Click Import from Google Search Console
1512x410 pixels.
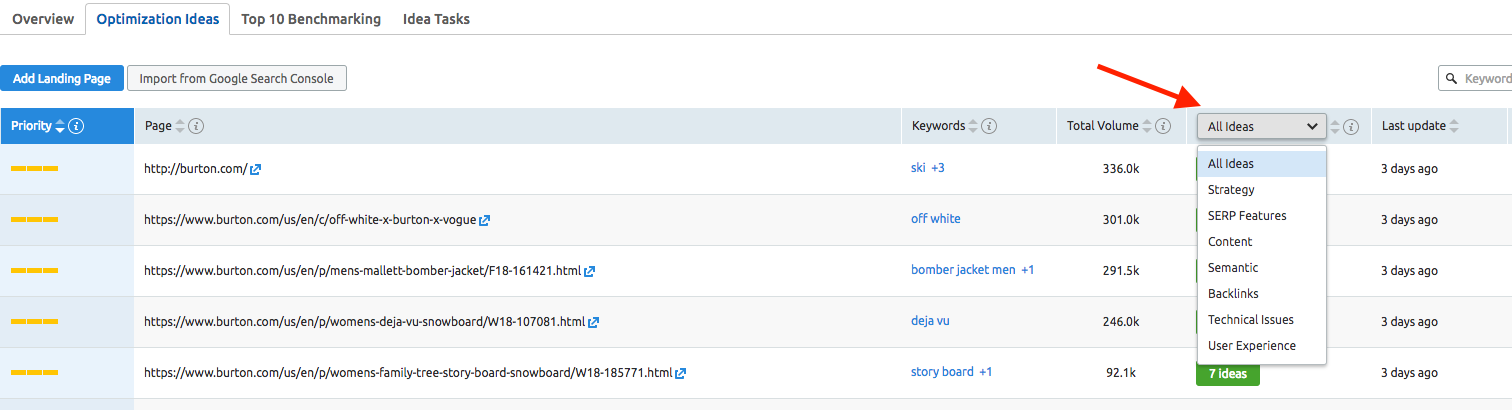237,78
